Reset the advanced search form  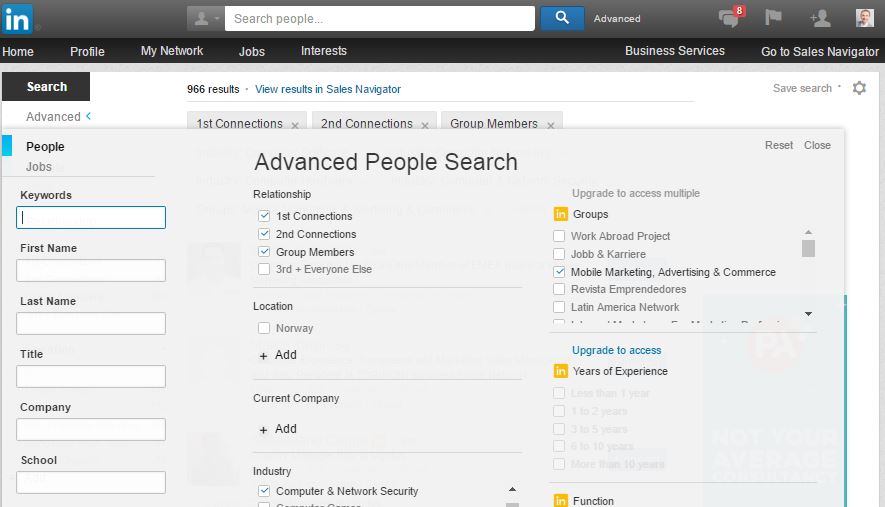pos(779,145)
